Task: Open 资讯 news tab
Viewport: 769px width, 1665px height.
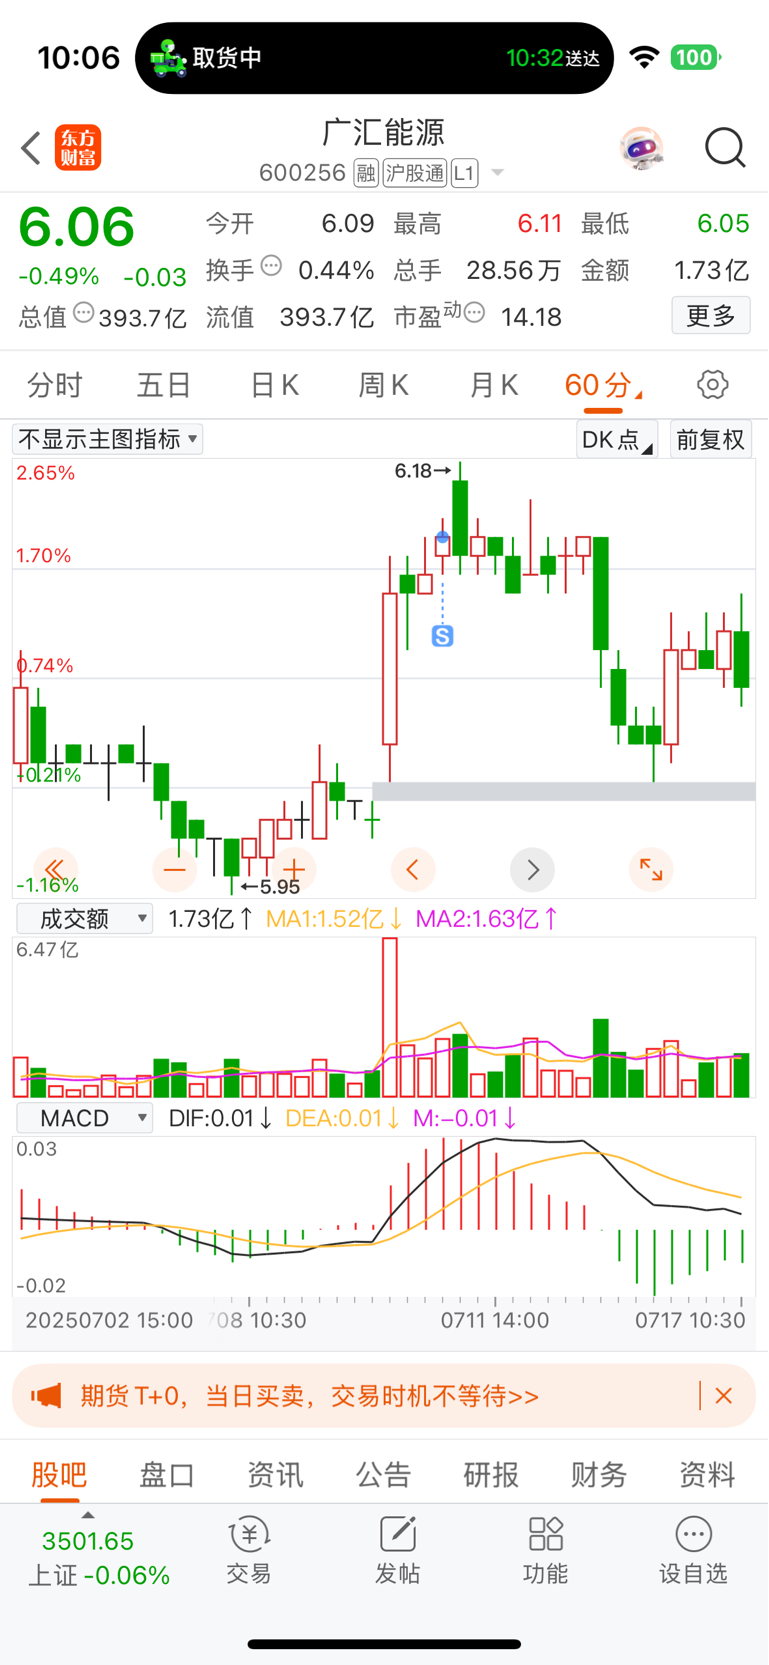Action: tap(275, 1474)
